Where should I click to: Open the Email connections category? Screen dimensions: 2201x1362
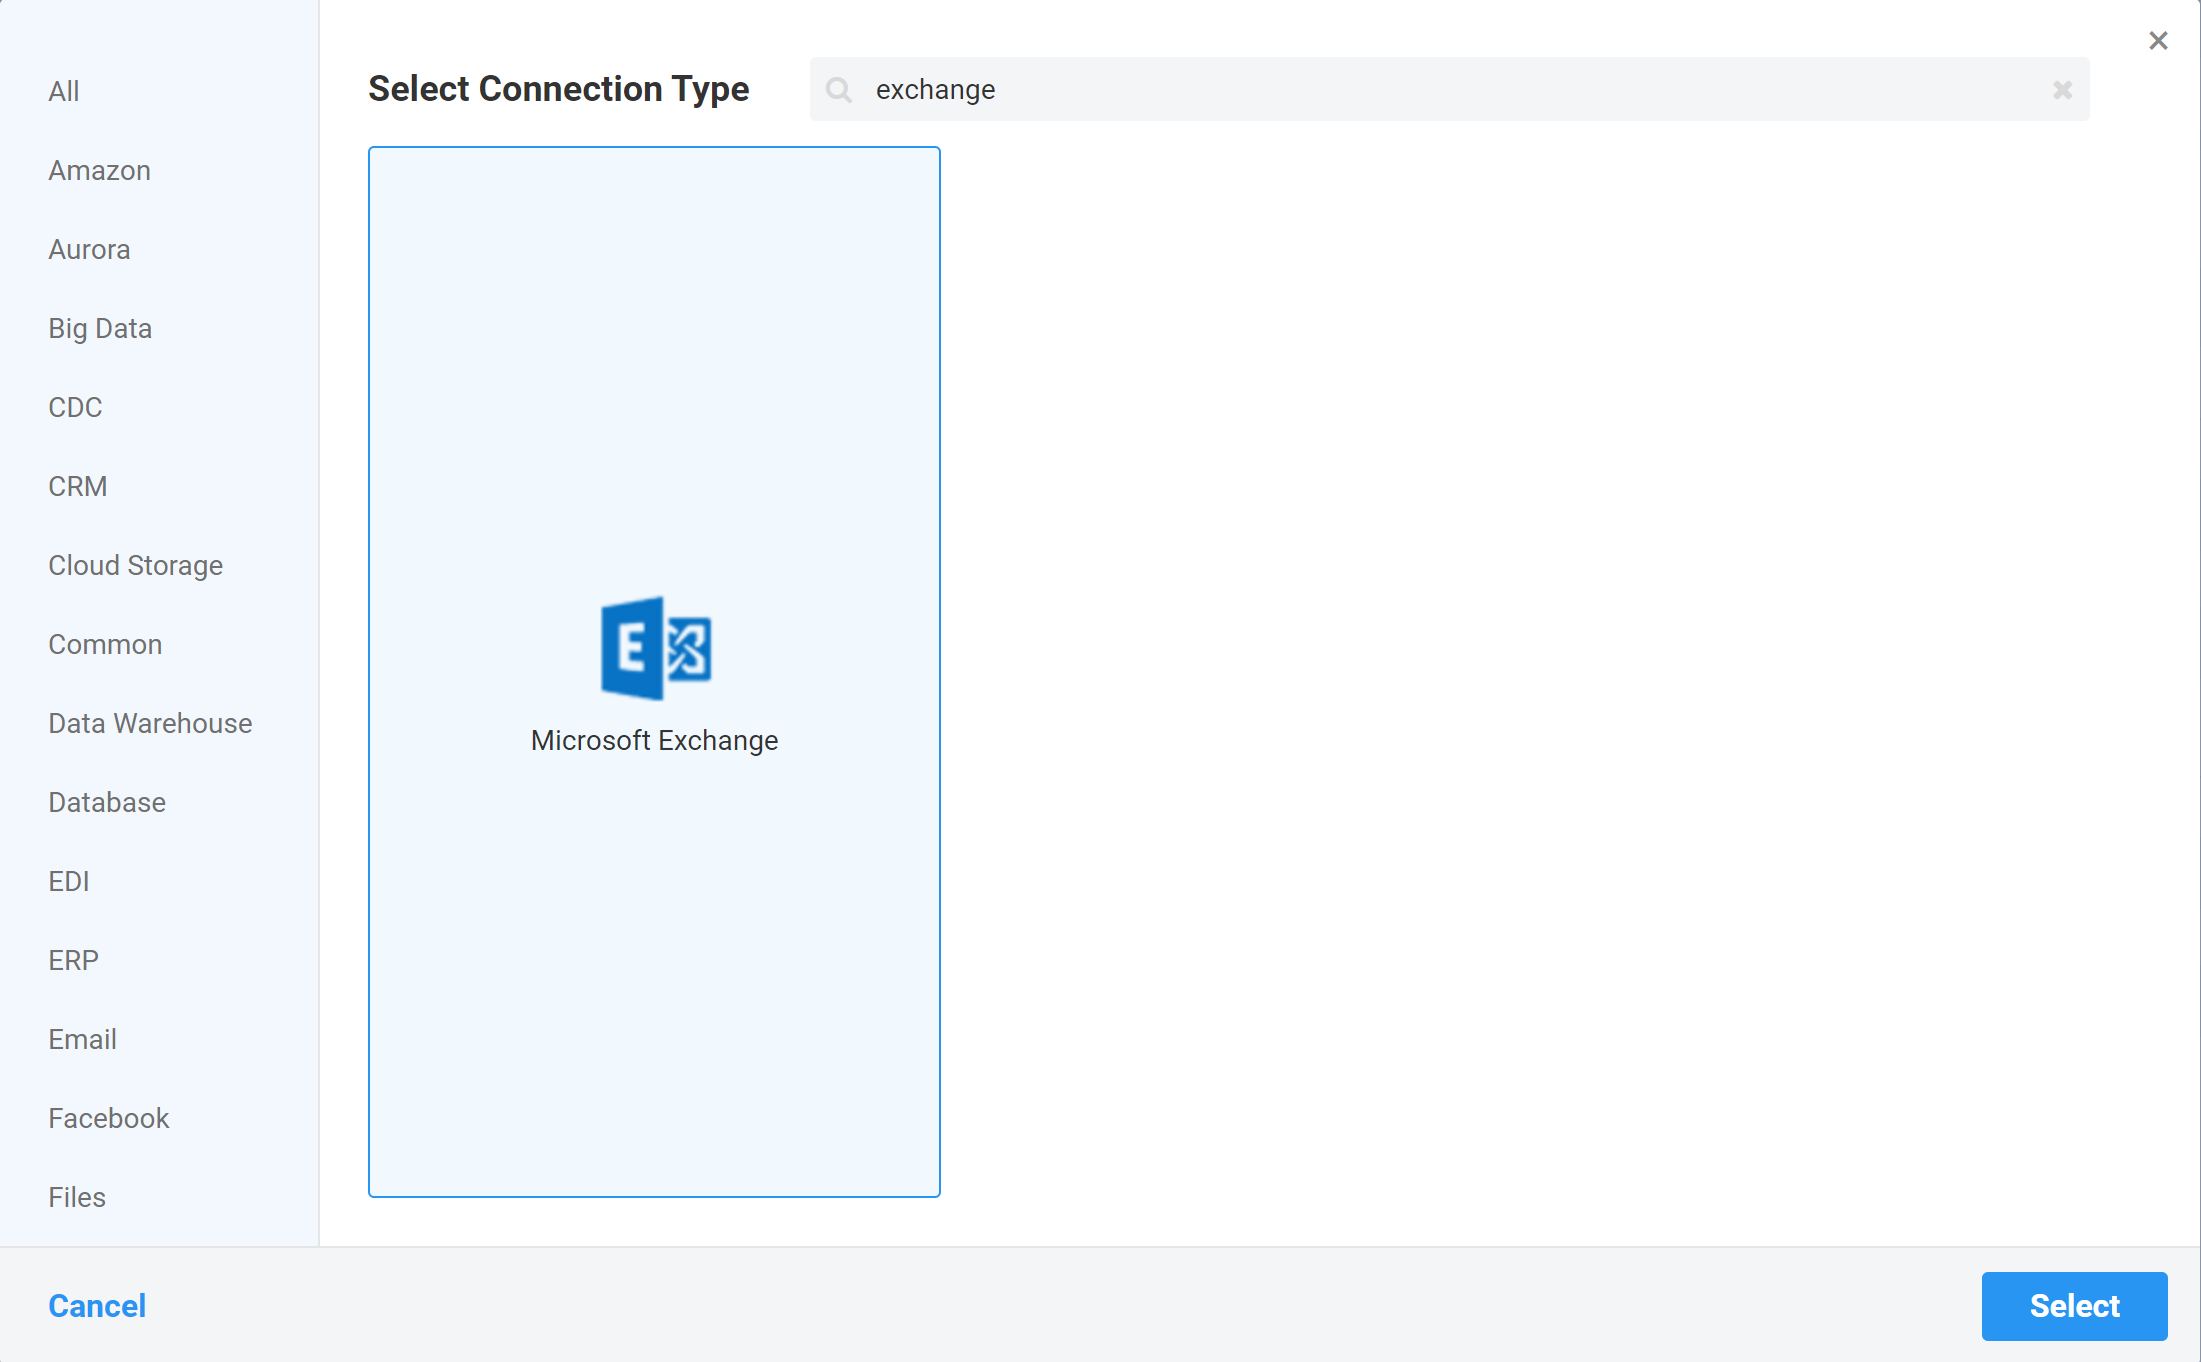tap(82, 1039)
